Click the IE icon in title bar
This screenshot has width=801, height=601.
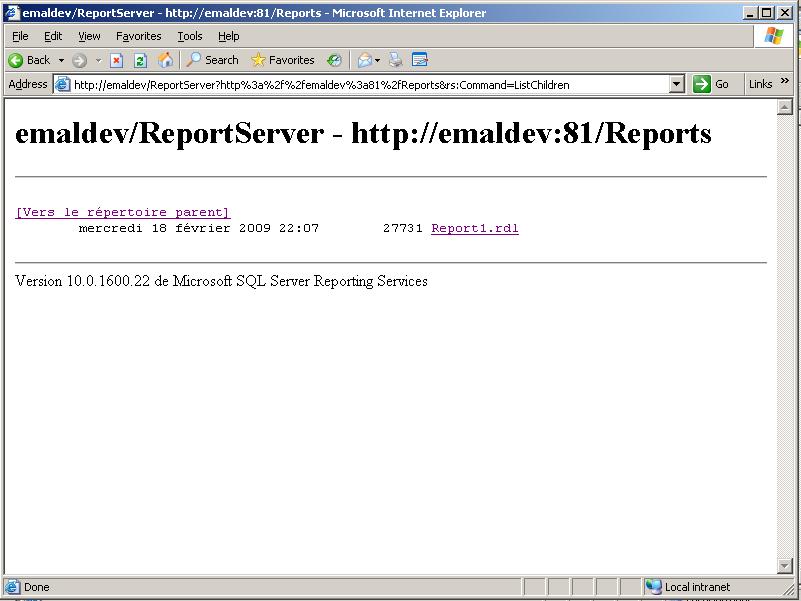point(12,12)
